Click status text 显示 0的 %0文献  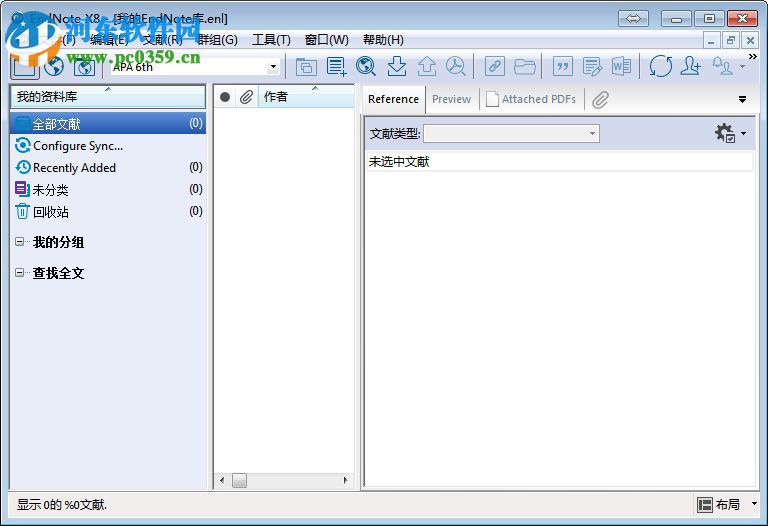click(x=62, y=504)
